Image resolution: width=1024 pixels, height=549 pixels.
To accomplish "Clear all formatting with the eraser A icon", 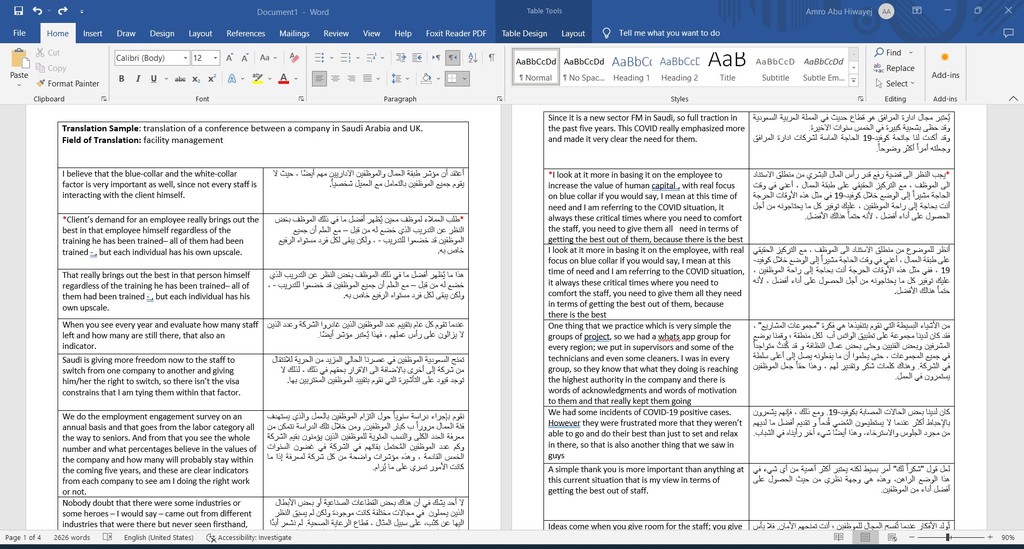I will click(x=294, y=58).
